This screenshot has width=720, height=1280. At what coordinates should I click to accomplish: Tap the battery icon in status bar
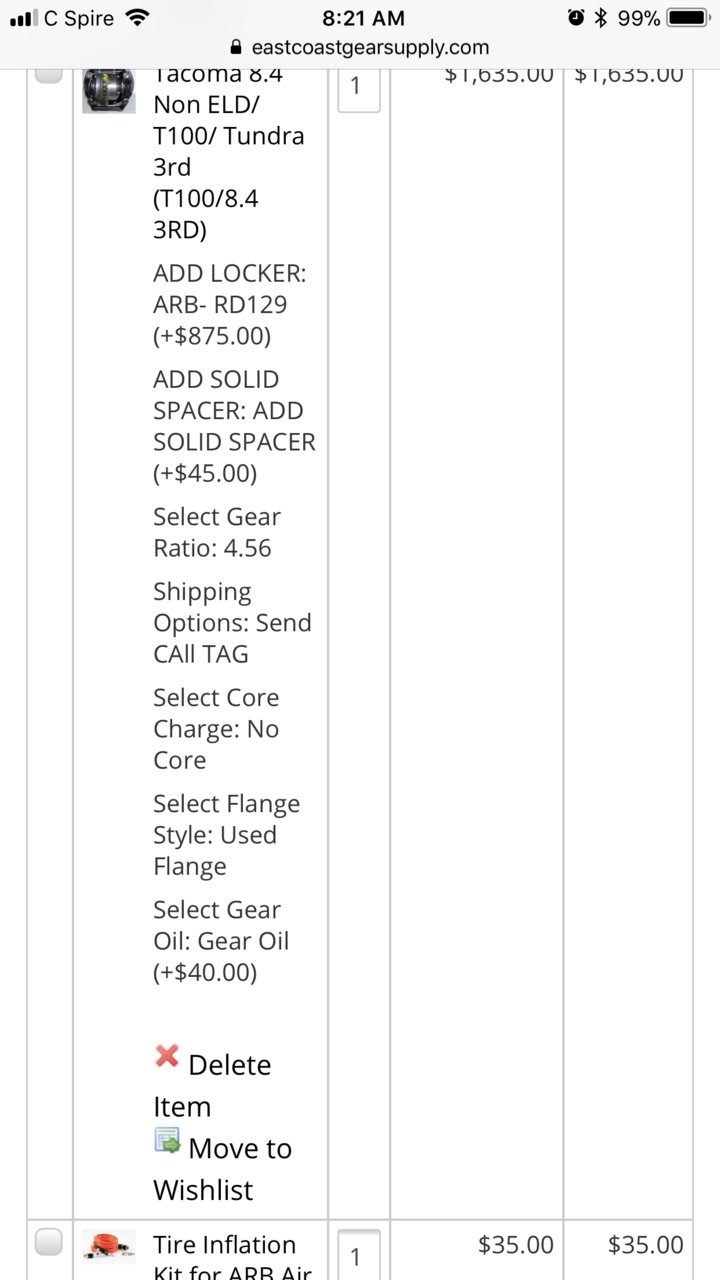click(688, 17)
